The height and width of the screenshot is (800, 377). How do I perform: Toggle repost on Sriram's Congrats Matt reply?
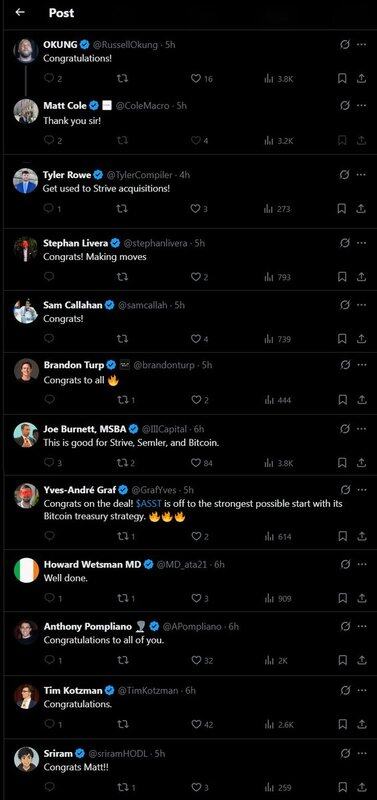(x=125, y=787)
